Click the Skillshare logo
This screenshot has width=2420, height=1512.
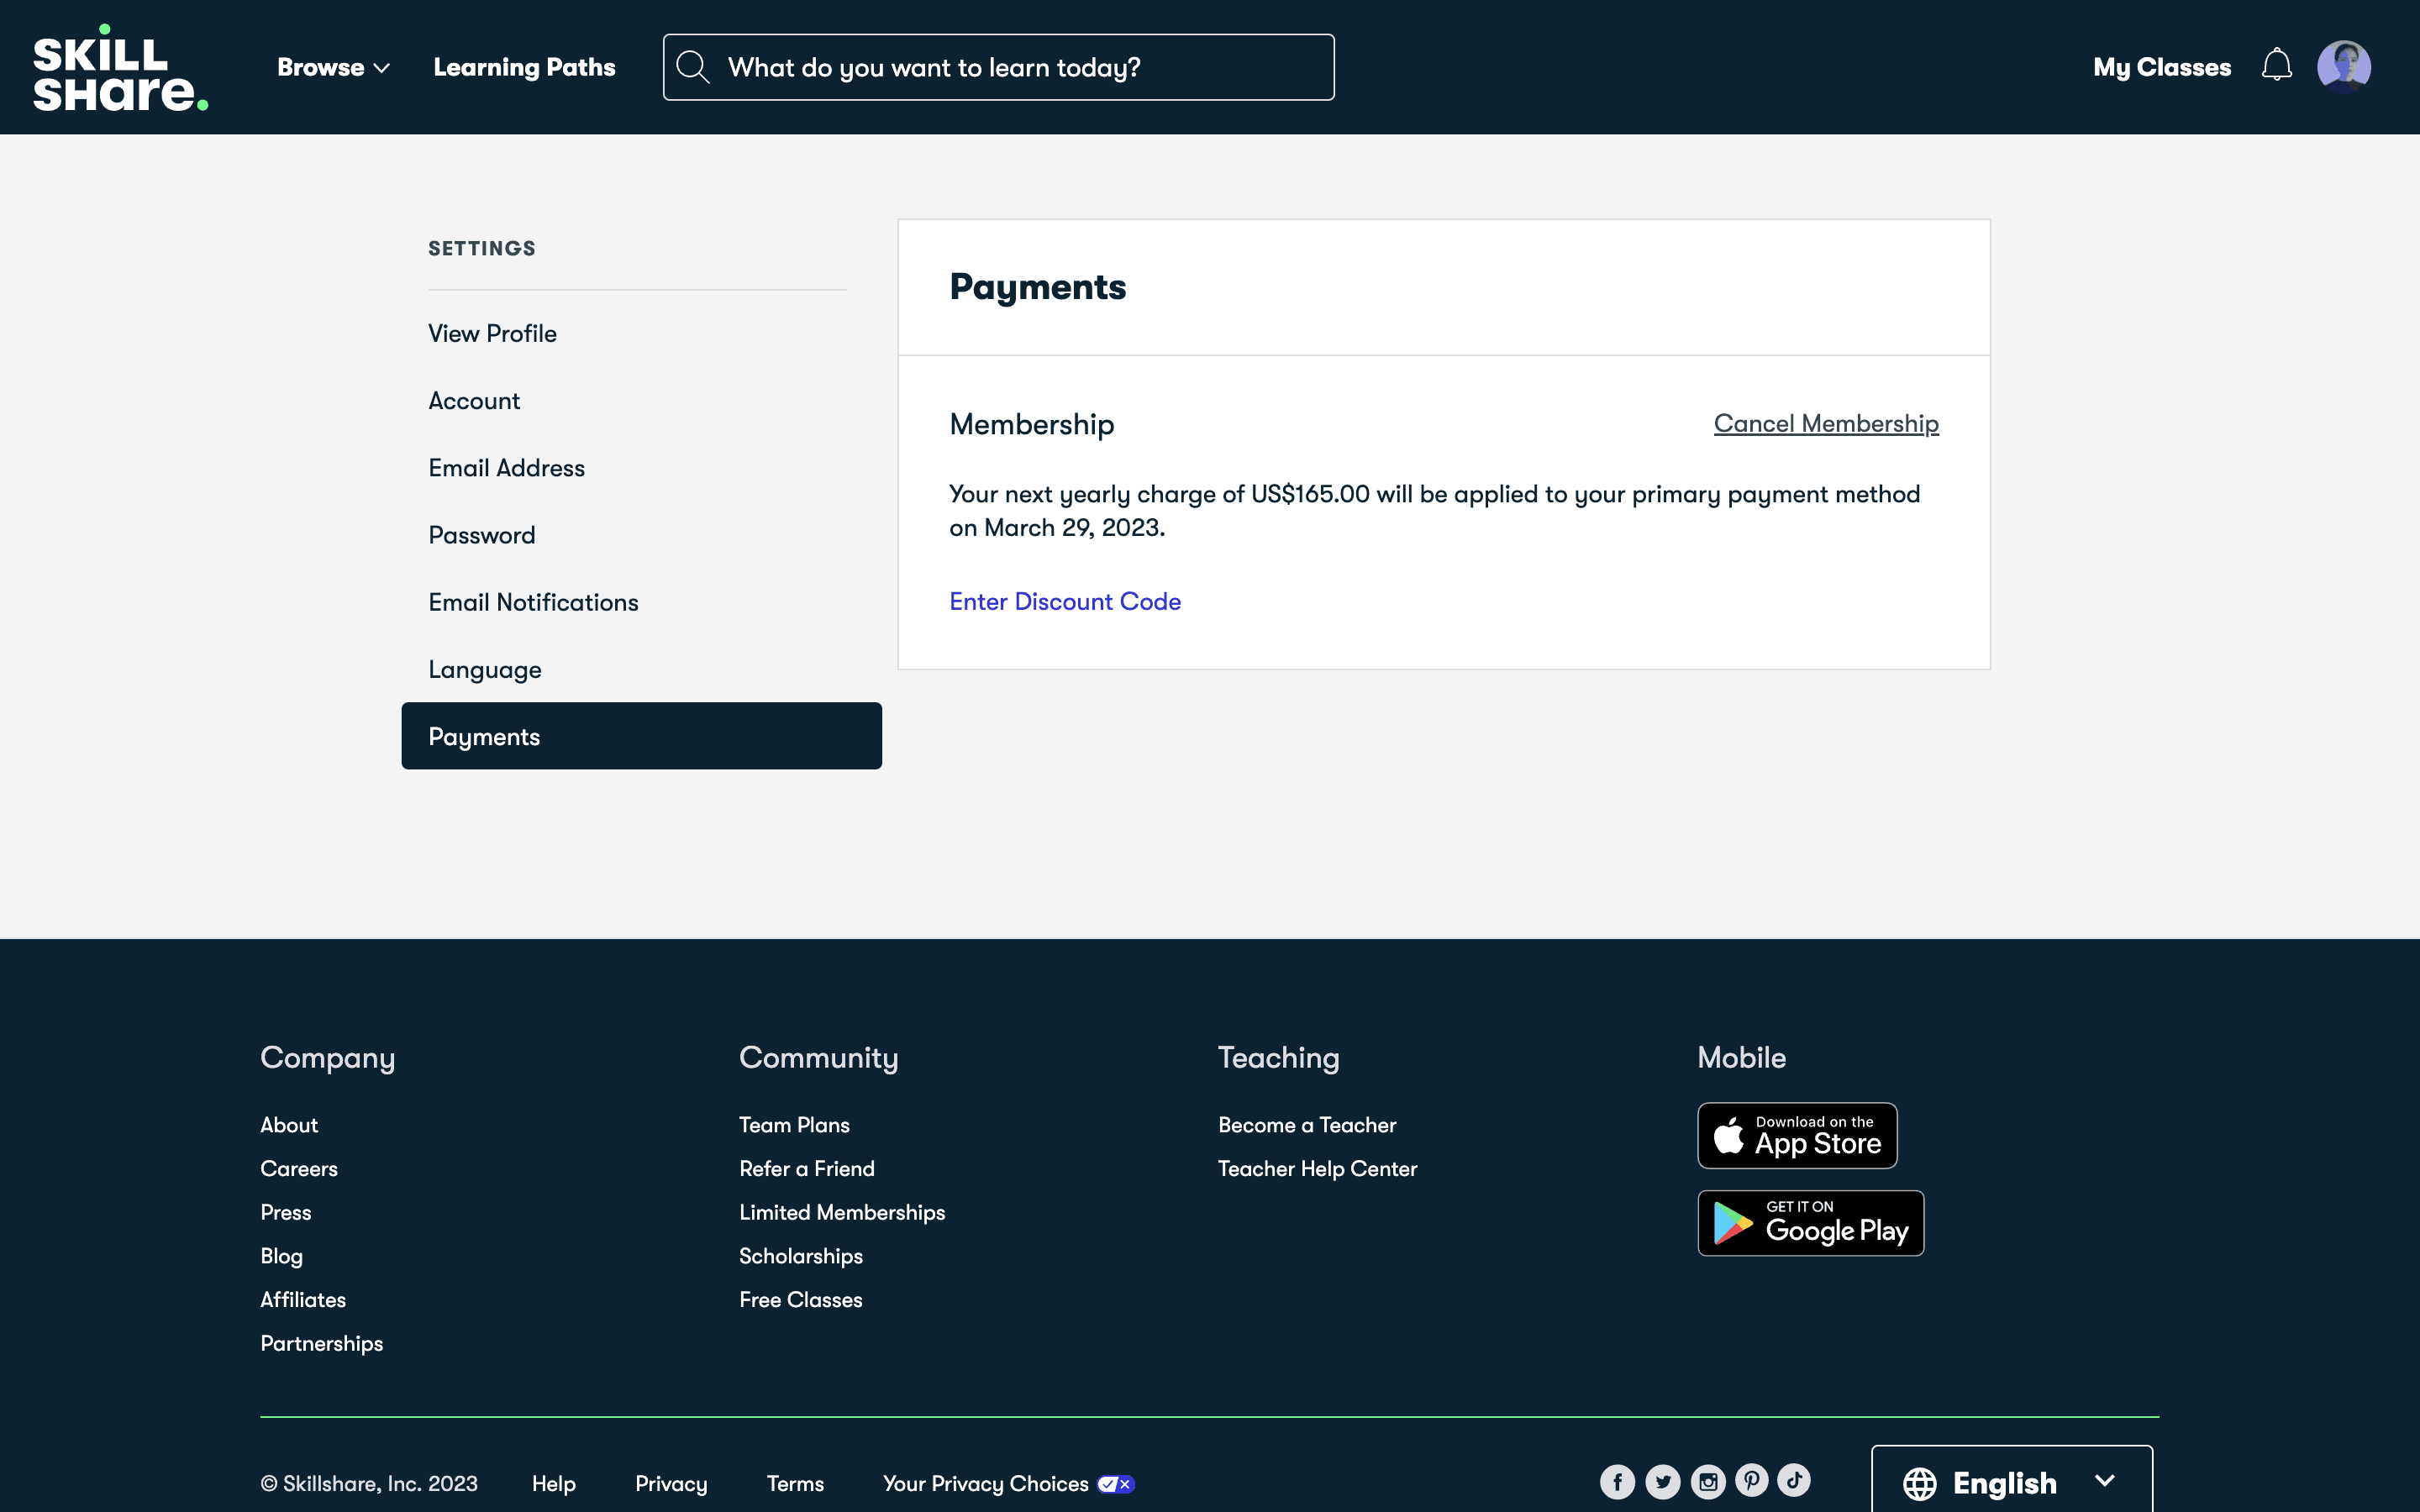coord(120,68)
